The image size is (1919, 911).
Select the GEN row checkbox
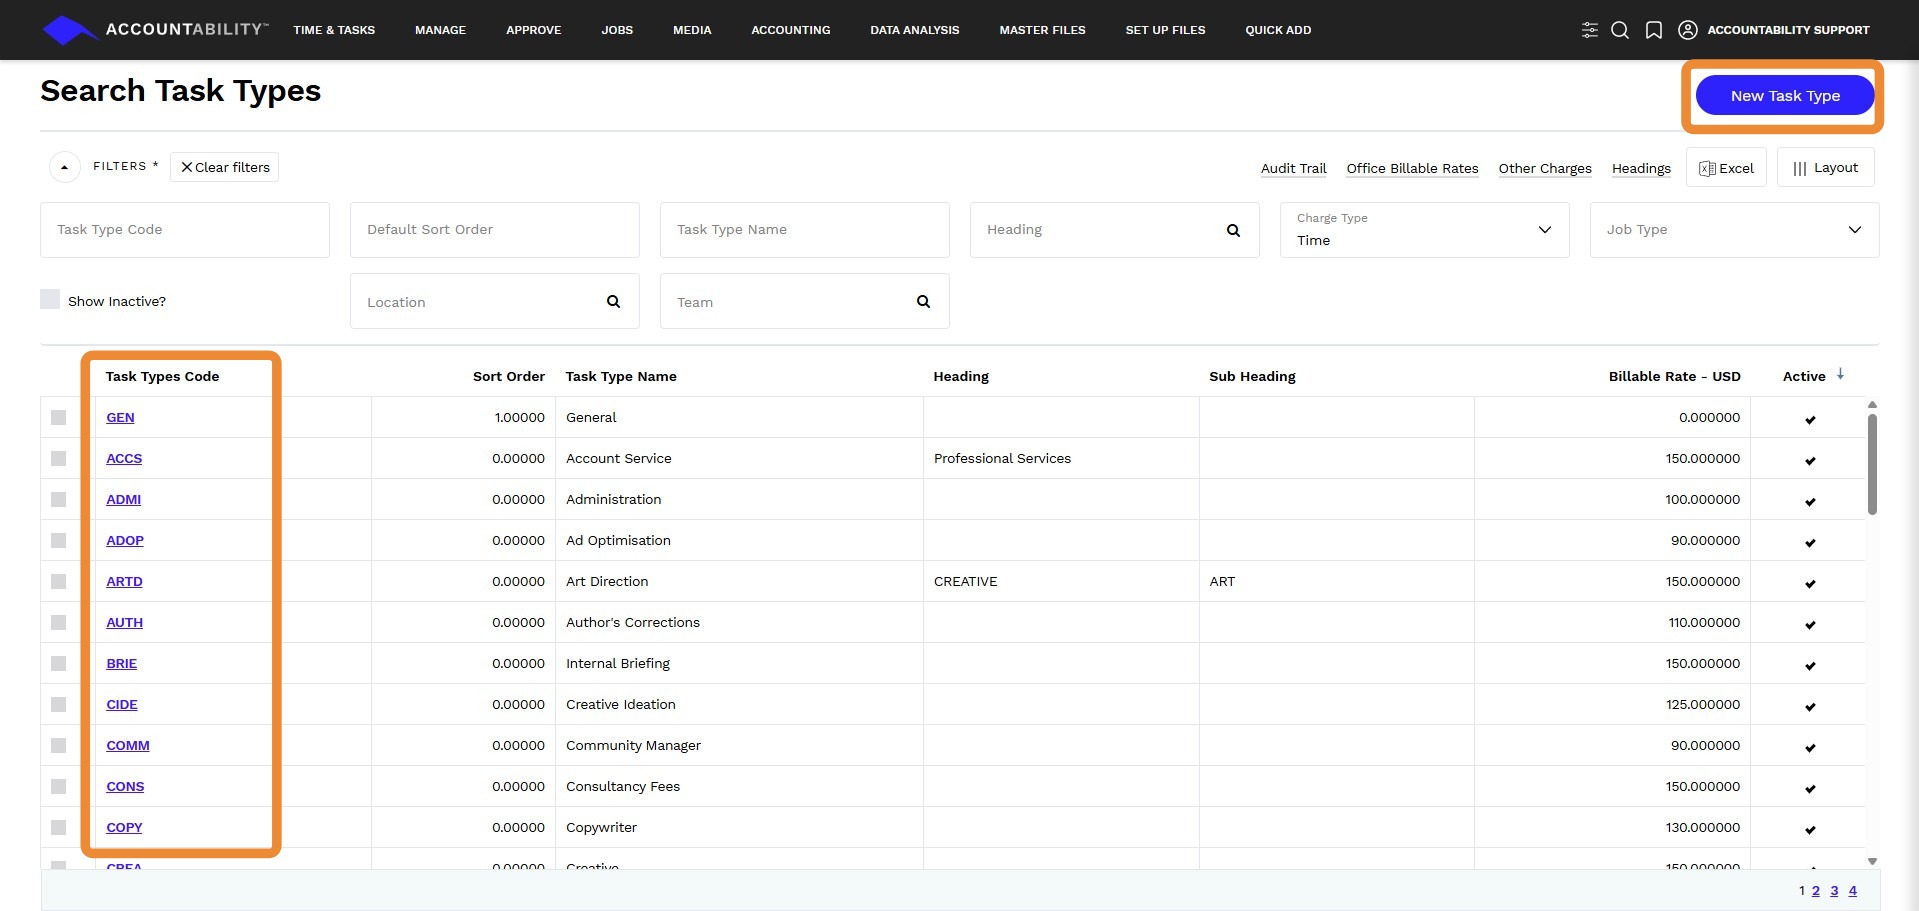(59, 417)
